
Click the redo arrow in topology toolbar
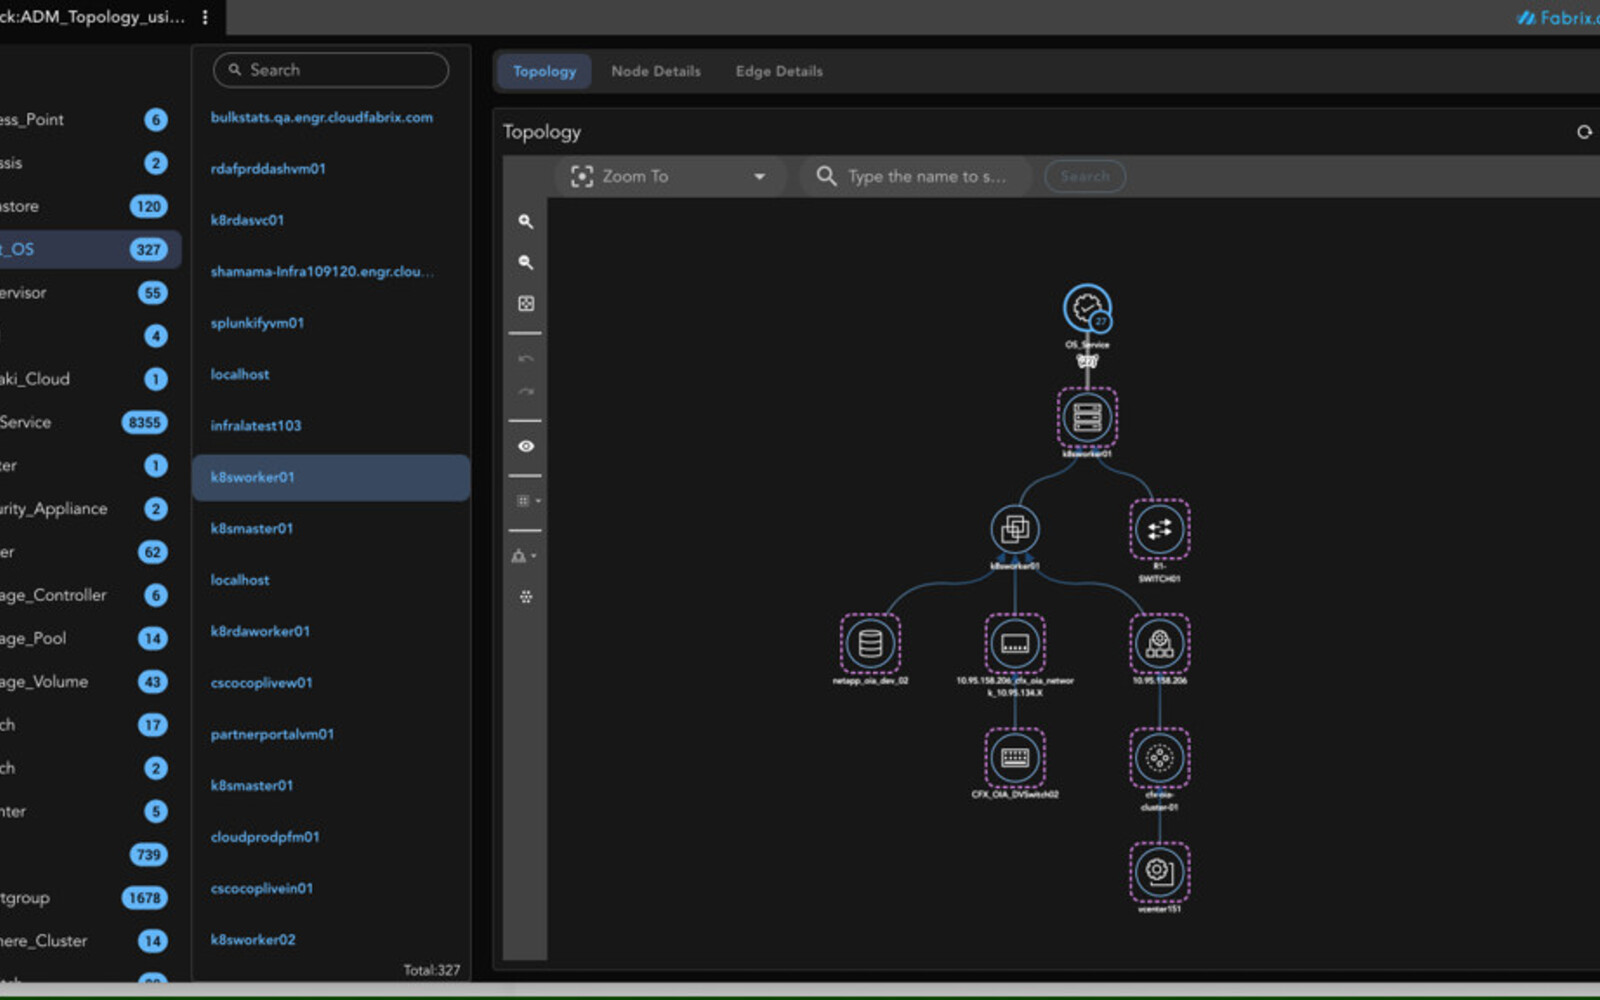point(526,391)
